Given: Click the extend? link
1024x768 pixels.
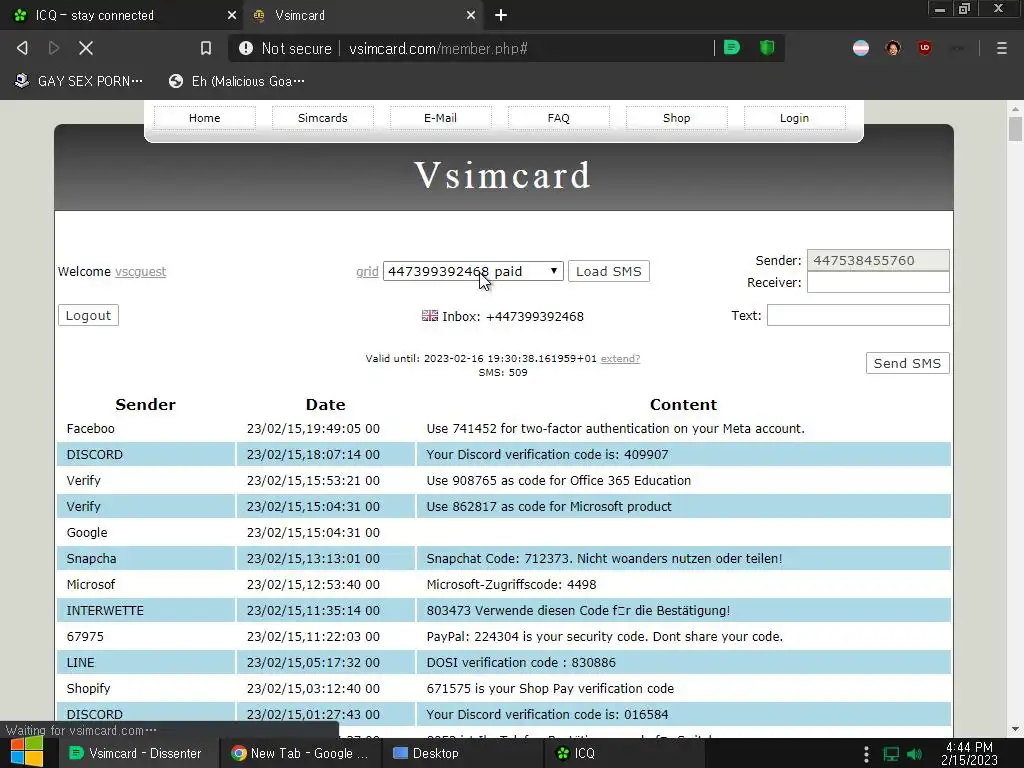Looking at the screenshot, I should point(620,359).
